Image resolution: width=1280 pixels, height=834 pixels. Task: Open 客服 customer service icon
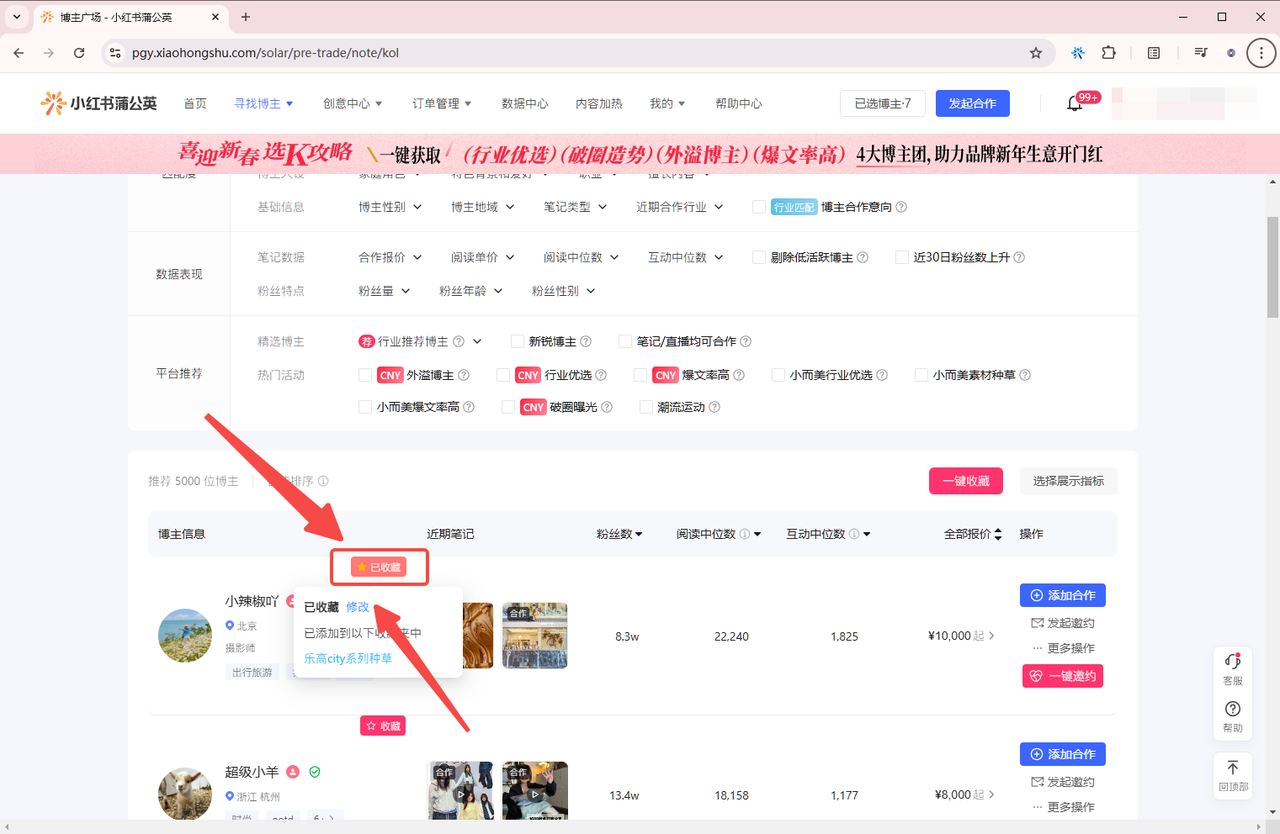point(1232,663)
